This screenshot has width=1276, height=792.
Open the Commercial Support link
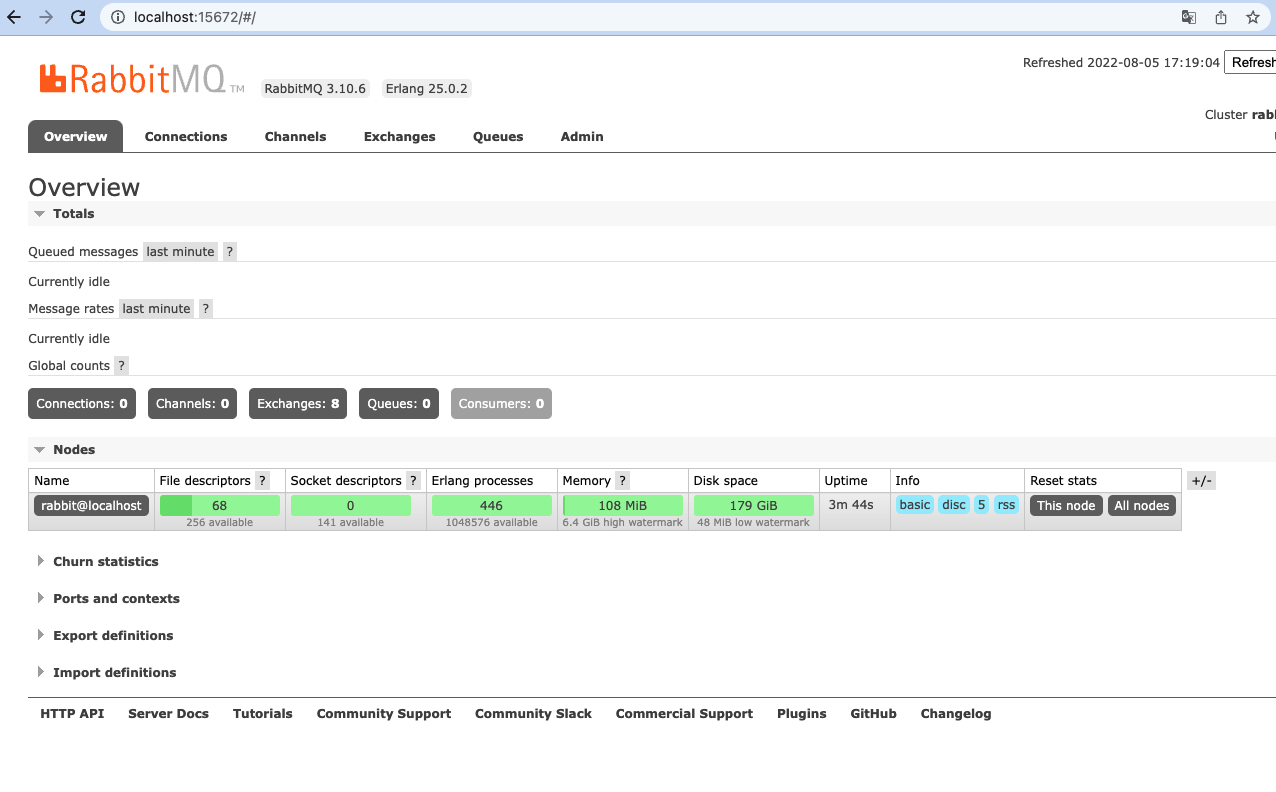[x=684, y=714]
